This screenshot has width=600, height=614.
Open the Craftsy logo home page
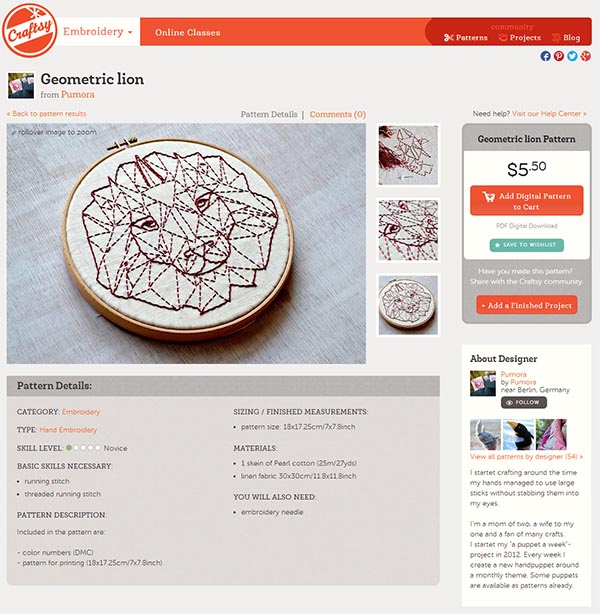[30, 31]
